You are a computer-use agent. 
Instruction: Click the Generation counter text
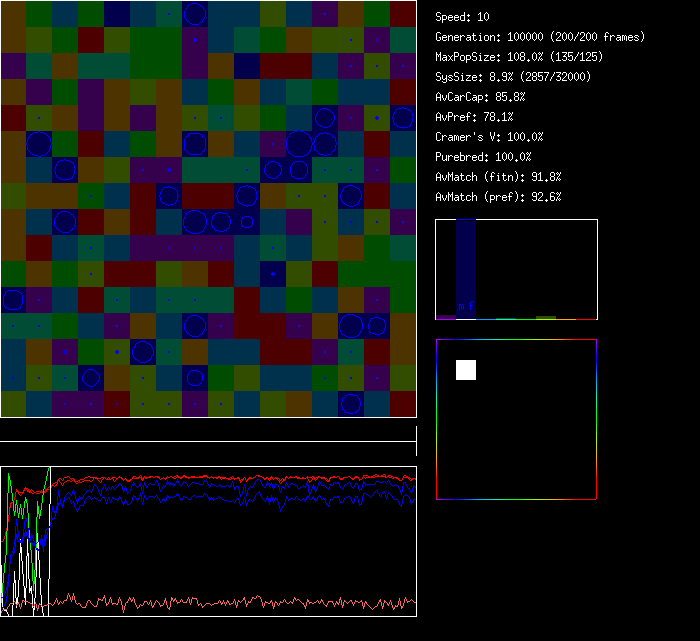(x=540, y=37)
